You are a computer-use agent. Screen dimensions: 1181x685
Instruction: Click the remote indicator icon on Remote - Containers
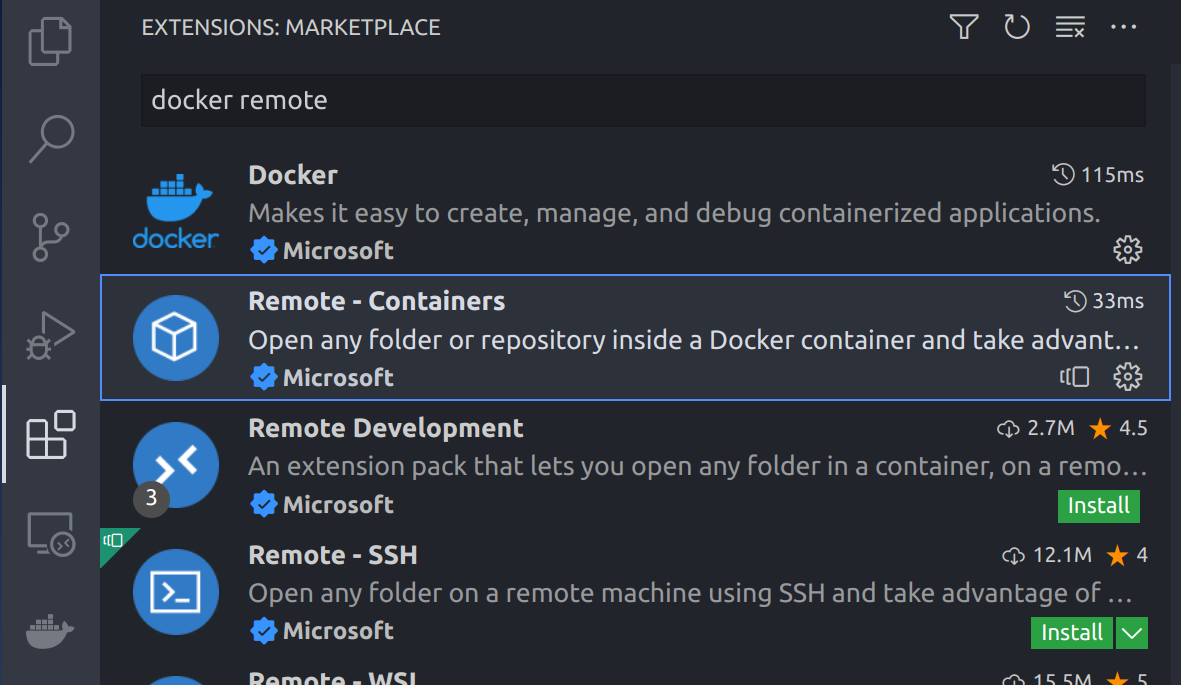tap(1075, 377)
